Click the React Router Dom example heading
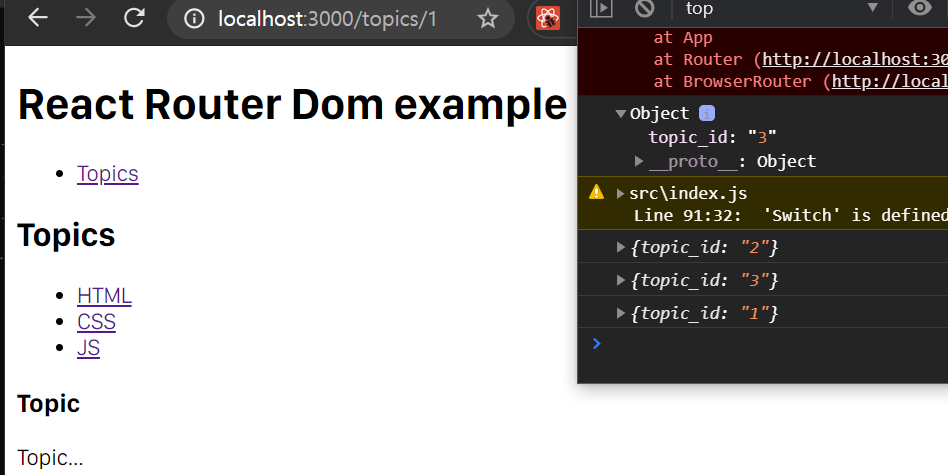Viewport: 948px width, 475px height. click(x=293, y=104)
